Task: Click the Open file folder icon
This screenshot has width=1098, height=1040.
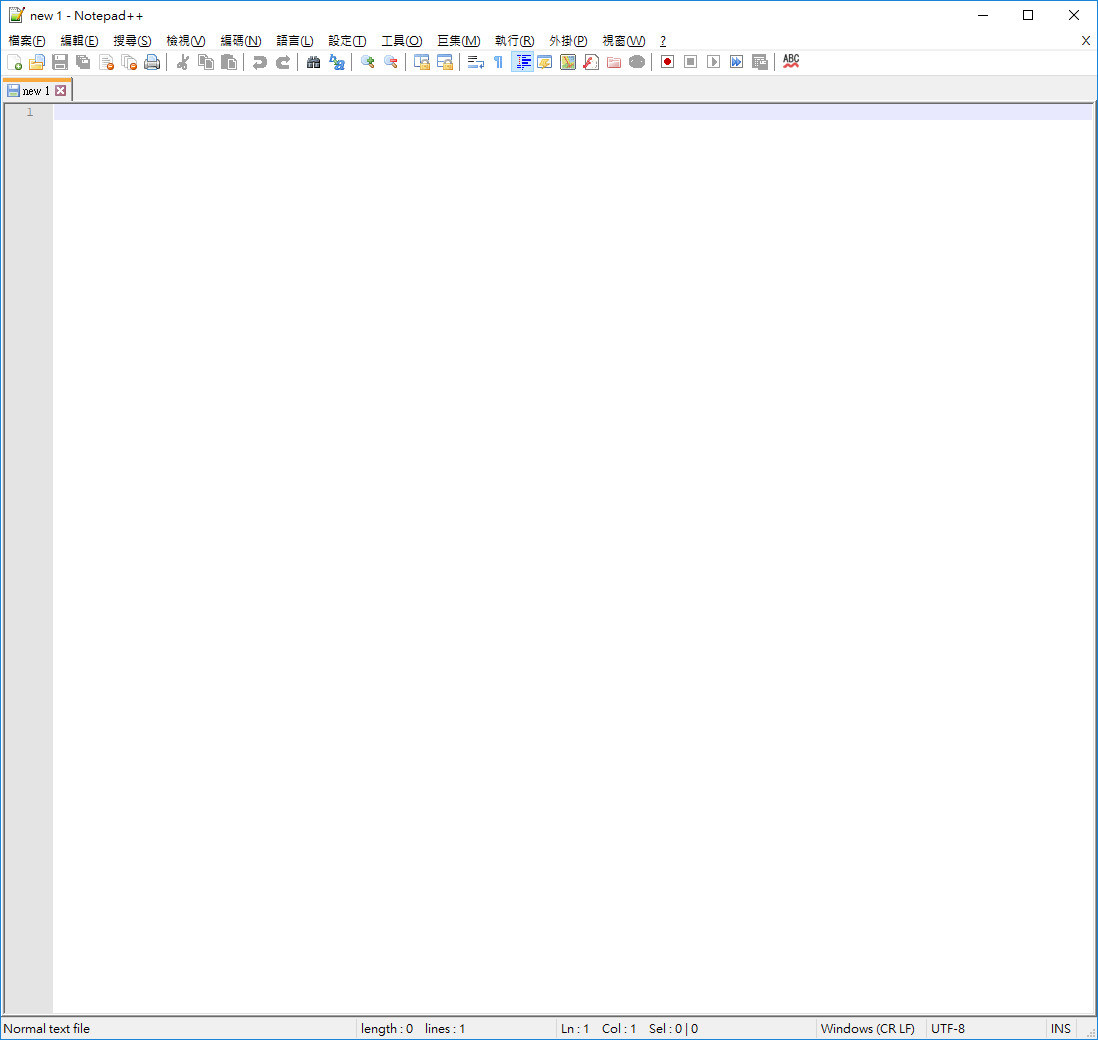Action: (37, 62)
